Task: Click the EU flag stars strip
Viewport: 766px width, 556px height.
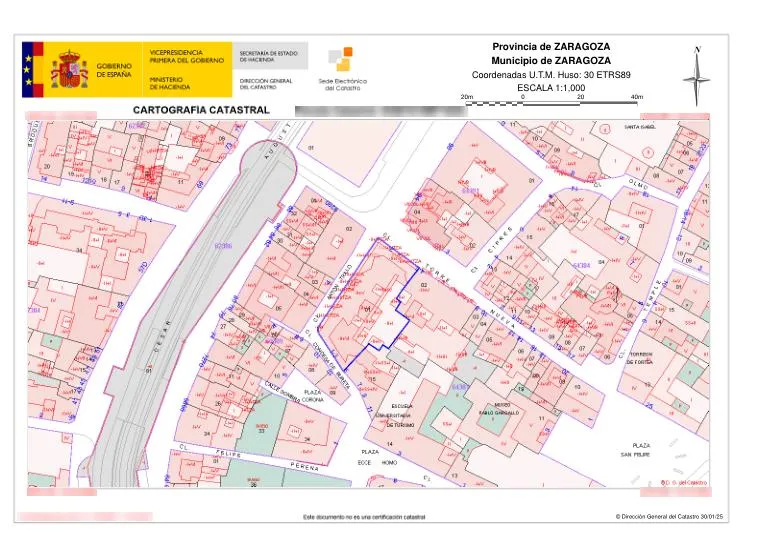Action: pyautogui.click(x=28, y=69)
